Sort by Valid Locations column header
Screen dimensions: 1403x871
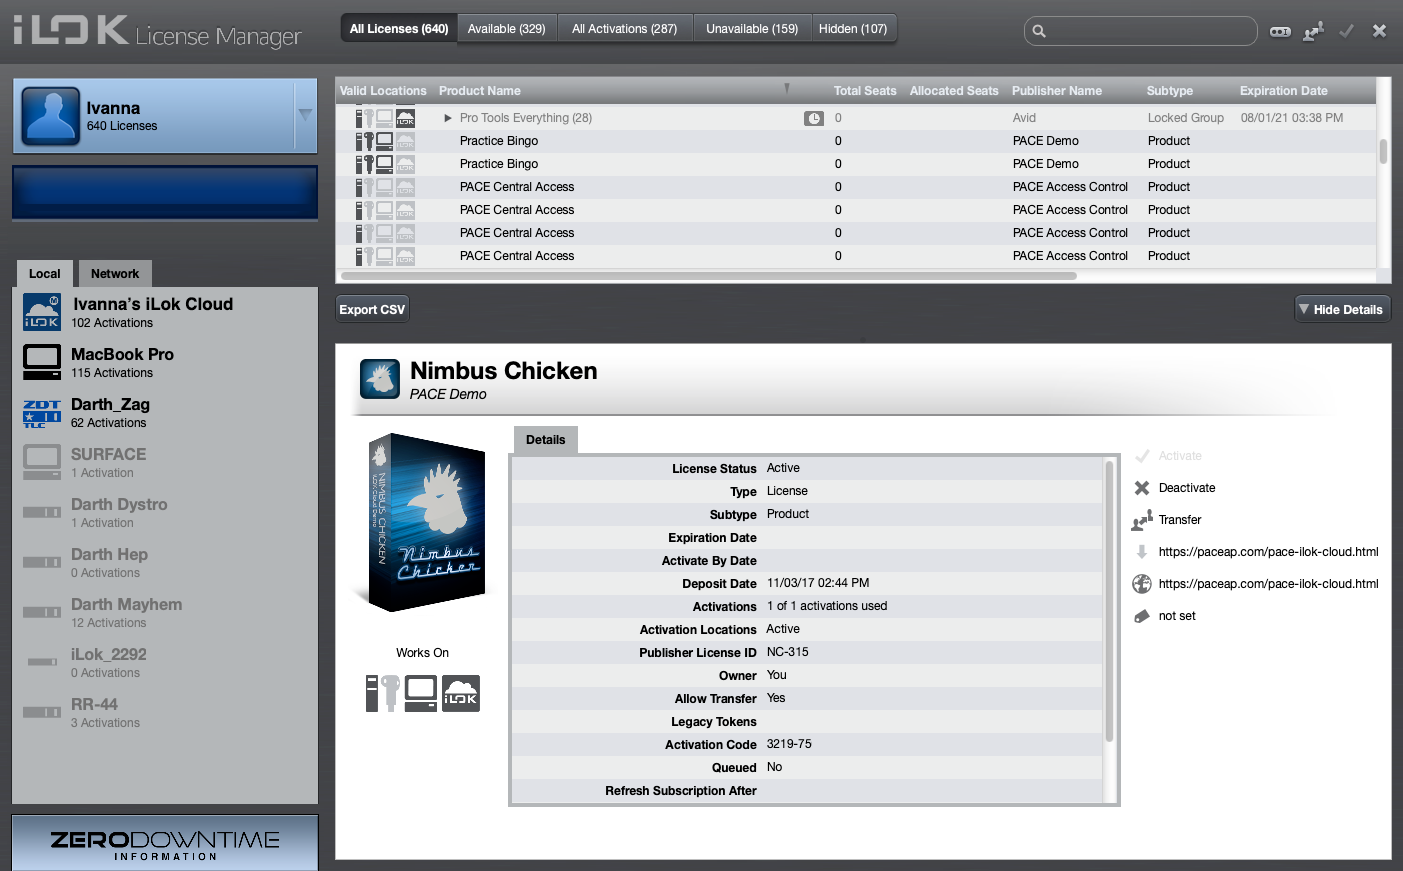pyautogui.click(x=383, y=90)
